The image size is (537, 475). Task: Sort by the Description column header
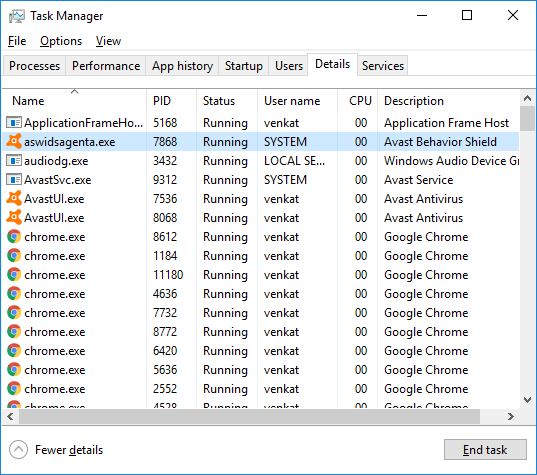pyautogui.click(x=449, y=101)
